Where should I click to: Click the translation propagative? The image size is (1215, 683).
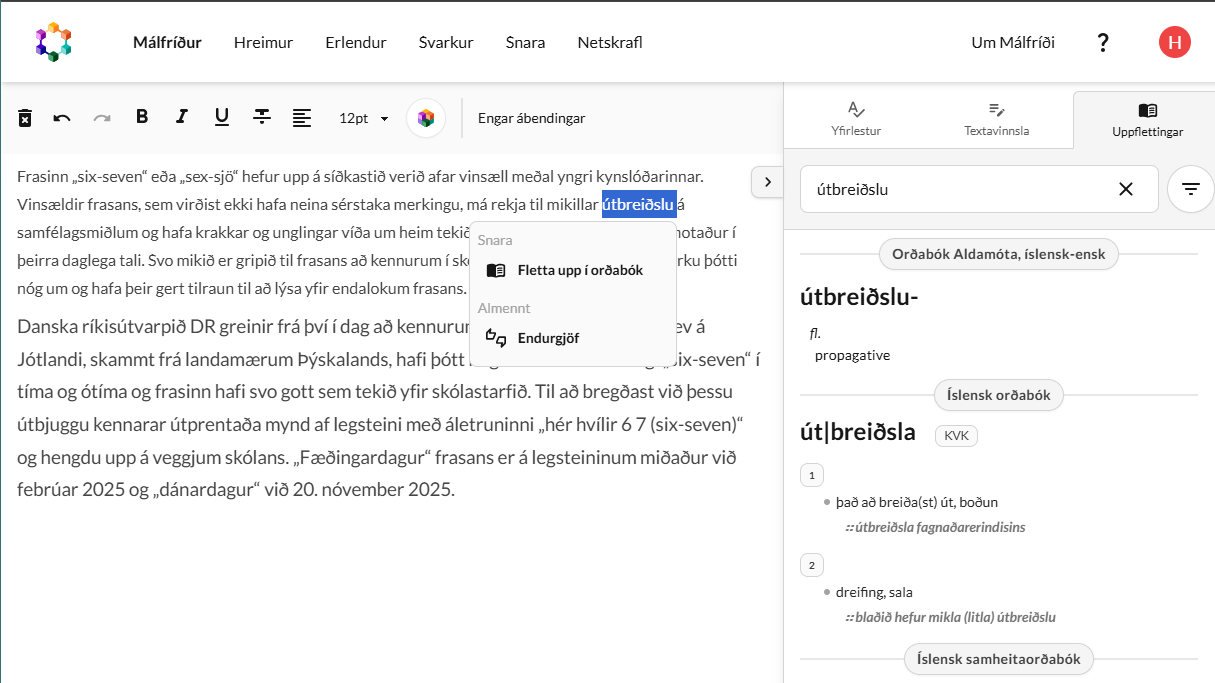tap(852, 355)
